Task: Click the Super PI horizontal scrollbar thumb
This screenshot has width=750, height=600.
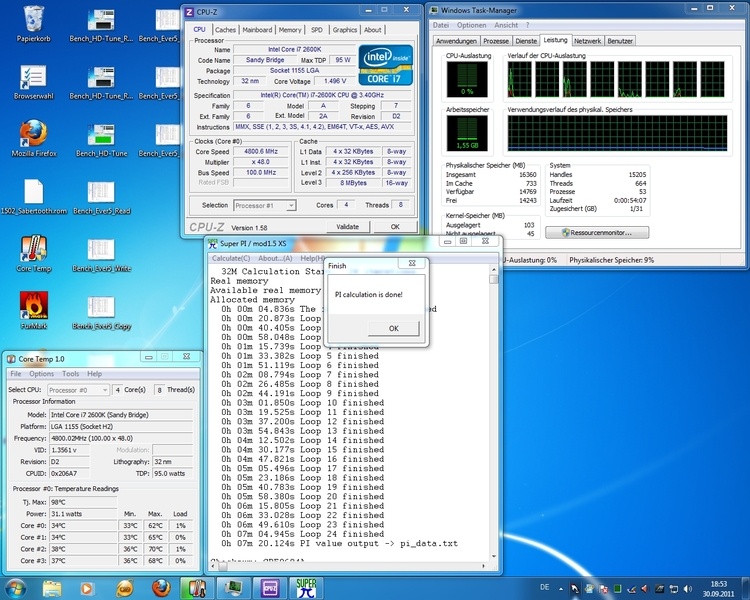Action: [223, 567]
